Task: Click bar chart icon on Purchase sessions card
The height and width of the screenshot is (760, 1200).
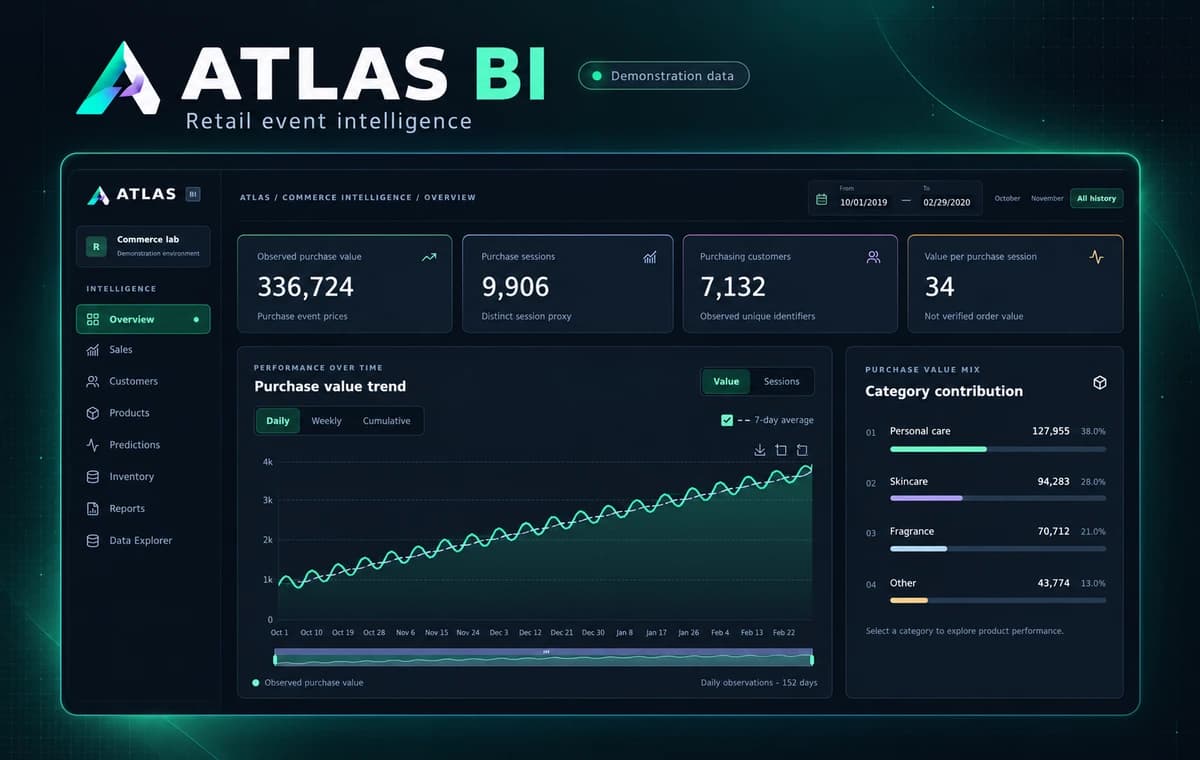Action: point(650,257)
